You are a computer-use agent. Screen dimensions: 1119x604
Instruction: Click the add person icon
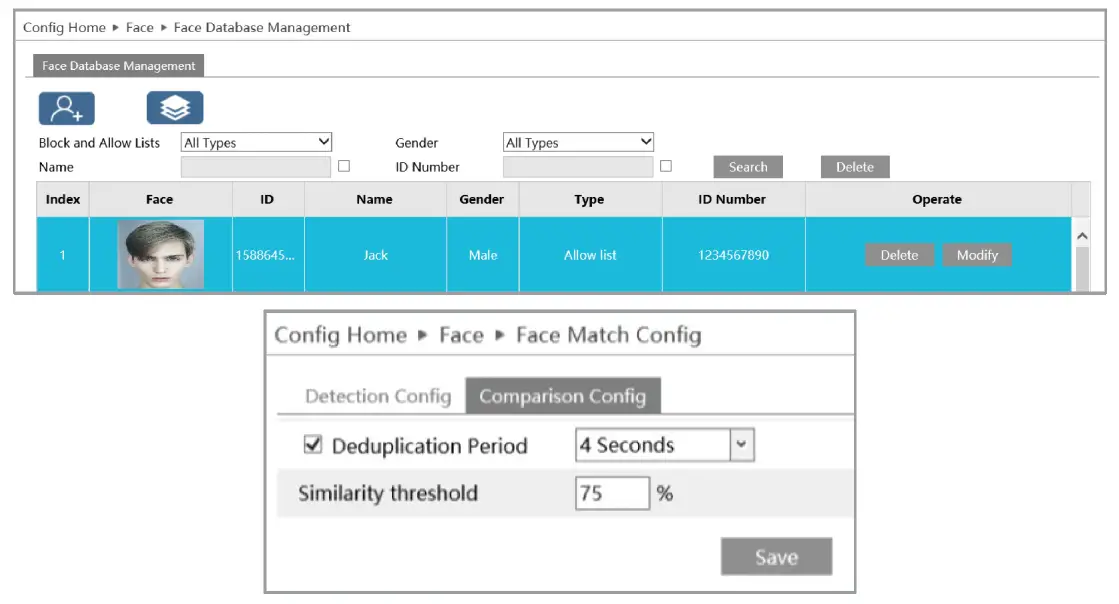tap(66, 108)
